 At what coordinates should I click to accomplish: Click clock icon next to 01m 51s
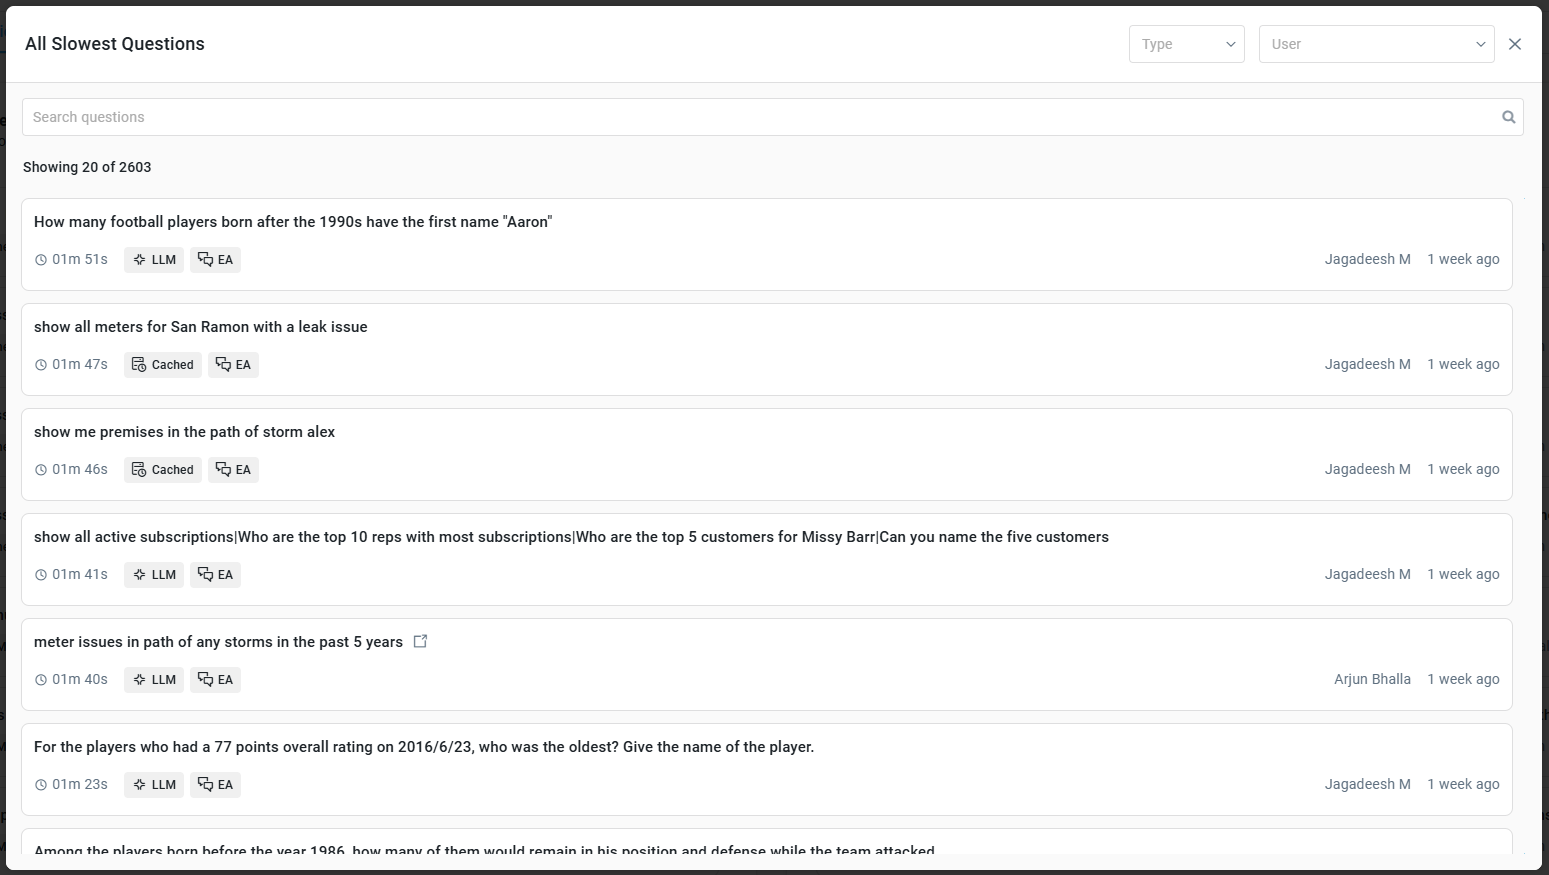pyautogui.click(x=41, y=260)
